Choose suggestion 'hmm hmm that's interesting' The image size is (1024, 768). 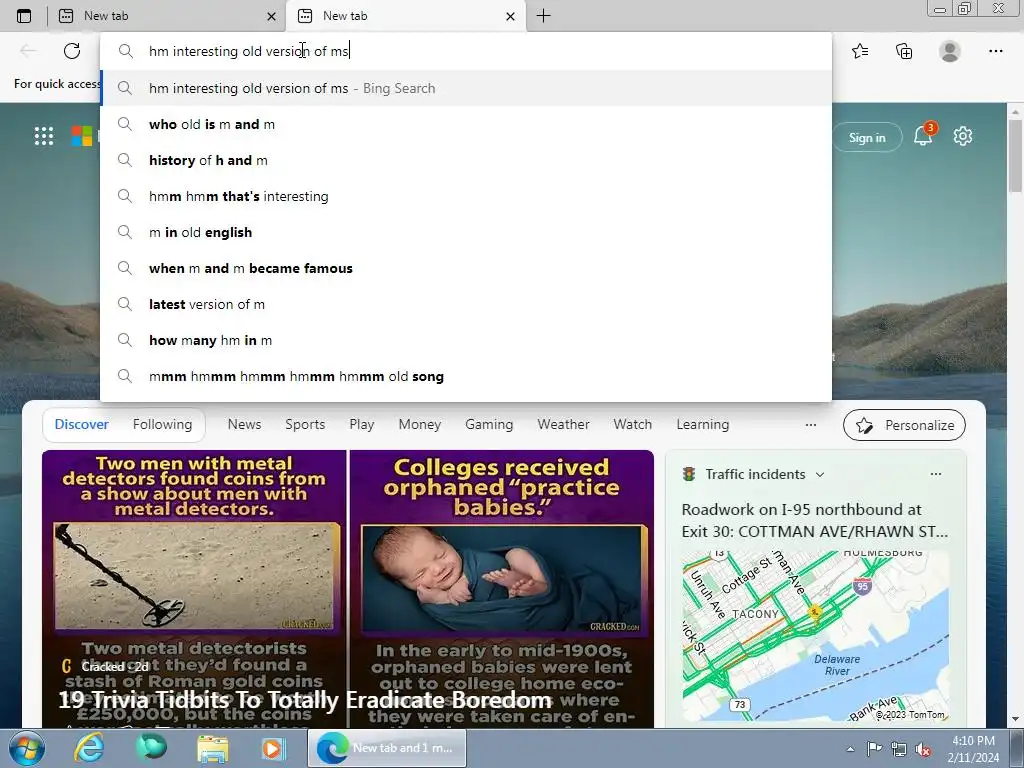pyautogui.click(x=467, y=196)
